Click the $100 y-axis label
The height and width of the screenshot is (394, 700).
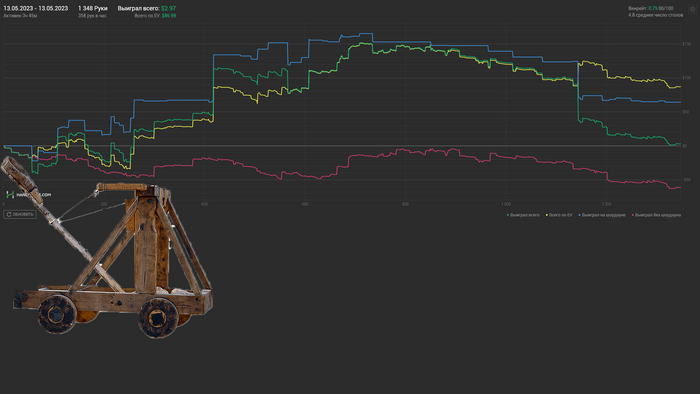pos(687,78)
